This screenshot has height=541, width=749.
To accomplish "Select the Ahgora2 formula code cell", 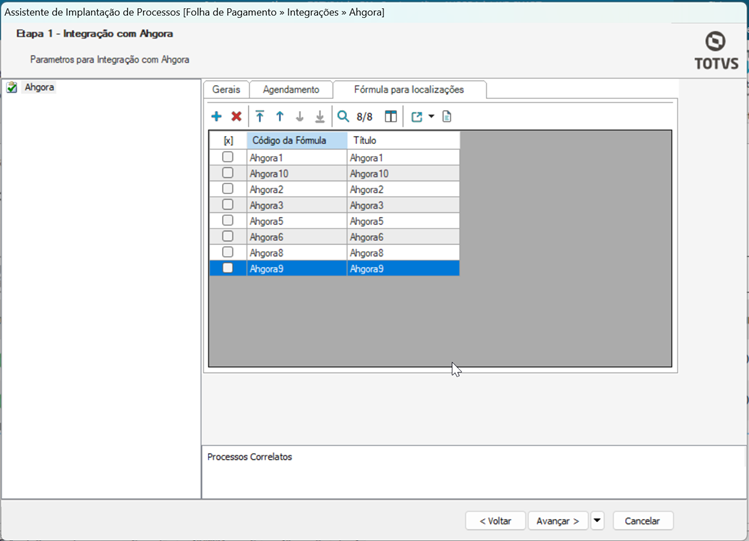I will pyautogui.click(x=297, y=189).
